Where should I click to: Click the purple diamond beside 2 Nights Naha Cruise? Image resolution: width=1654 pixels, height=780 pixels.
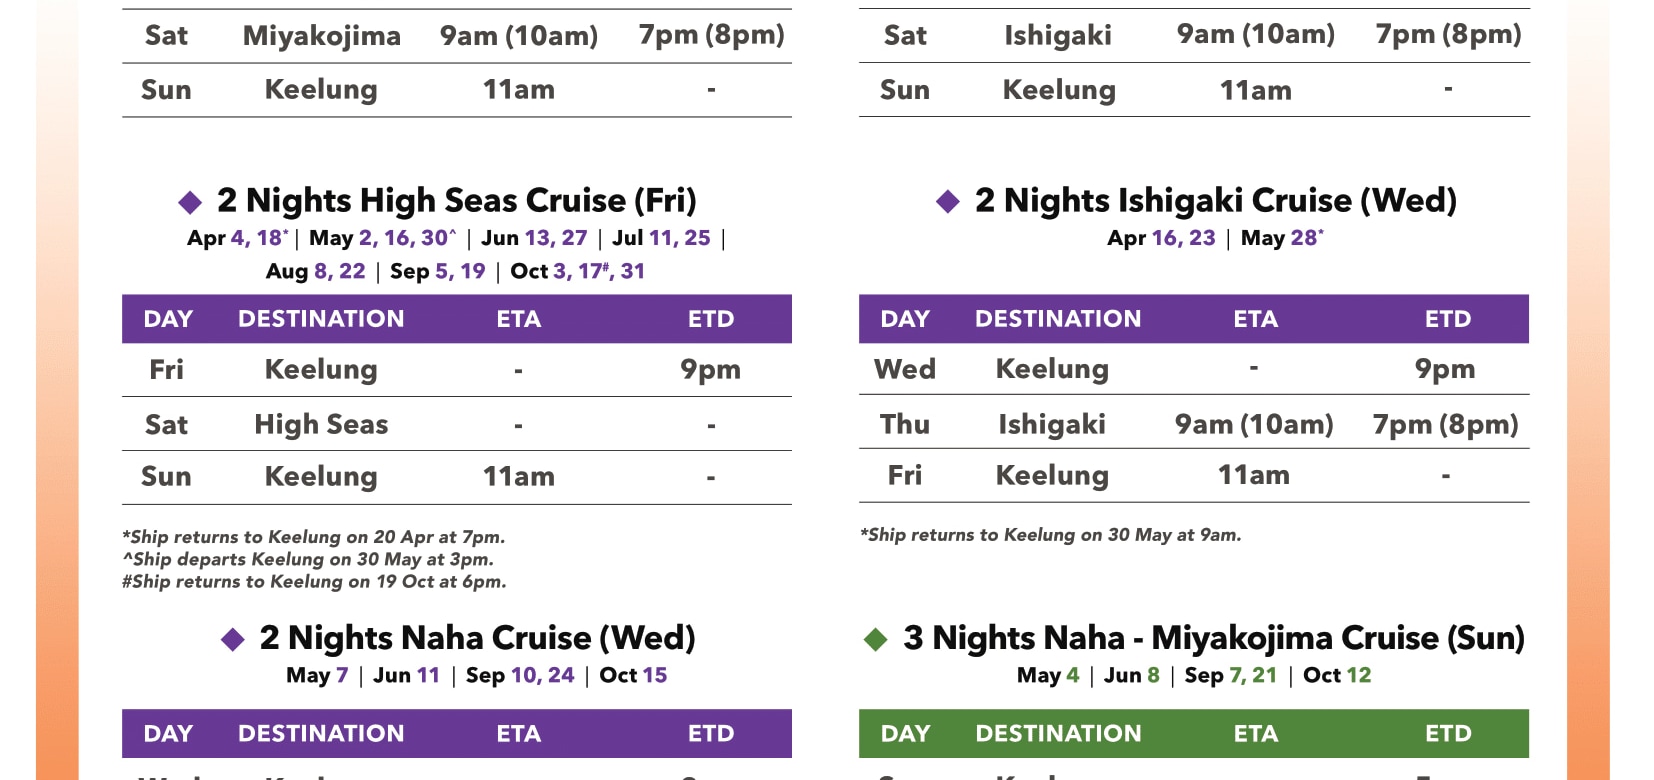coord(233,639)
